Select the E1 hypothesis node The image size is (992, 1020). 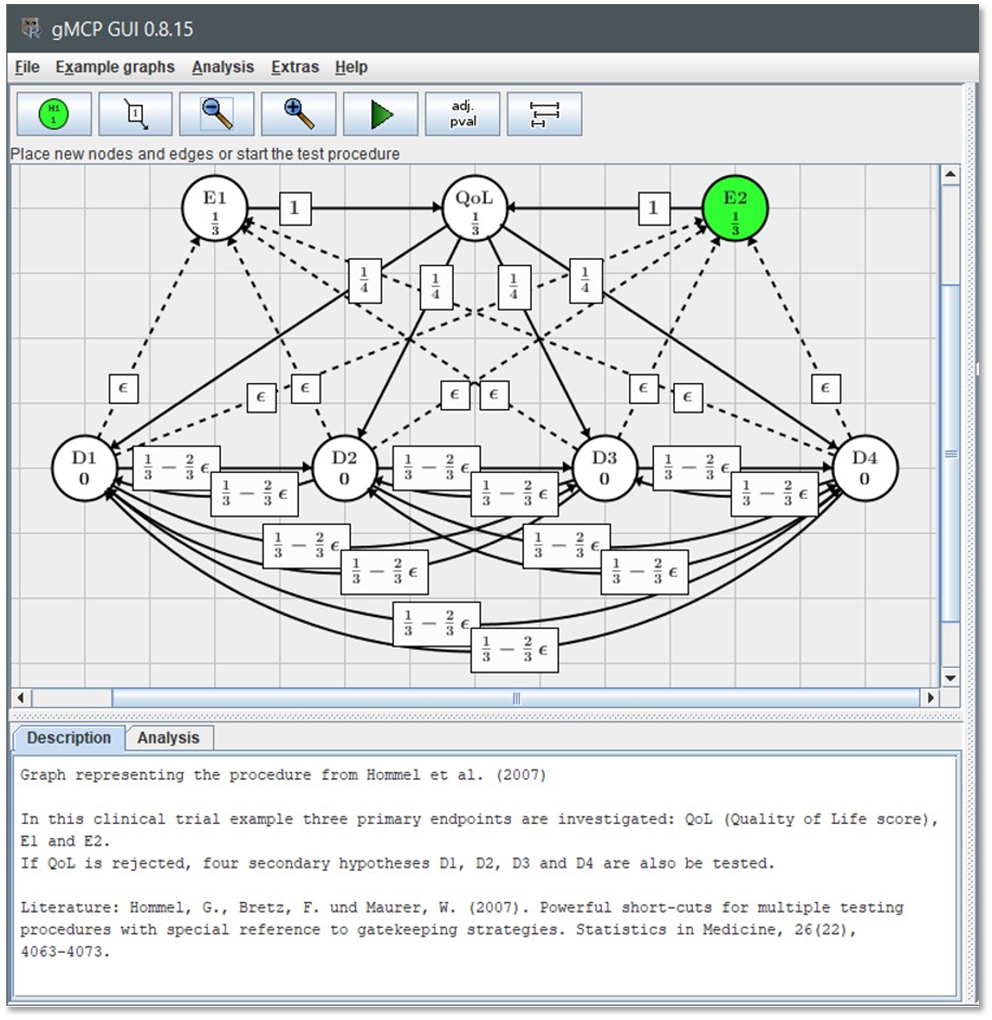(x=215, y=208)
